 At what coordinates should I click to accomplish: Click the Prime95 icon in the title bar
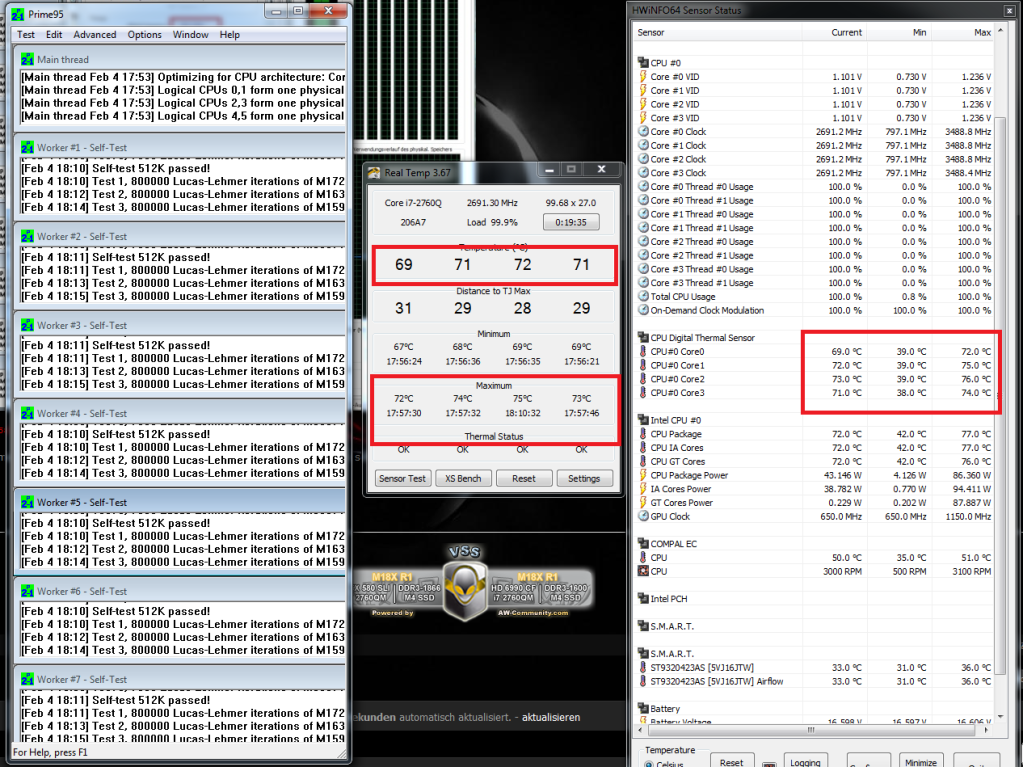[19, 12]
